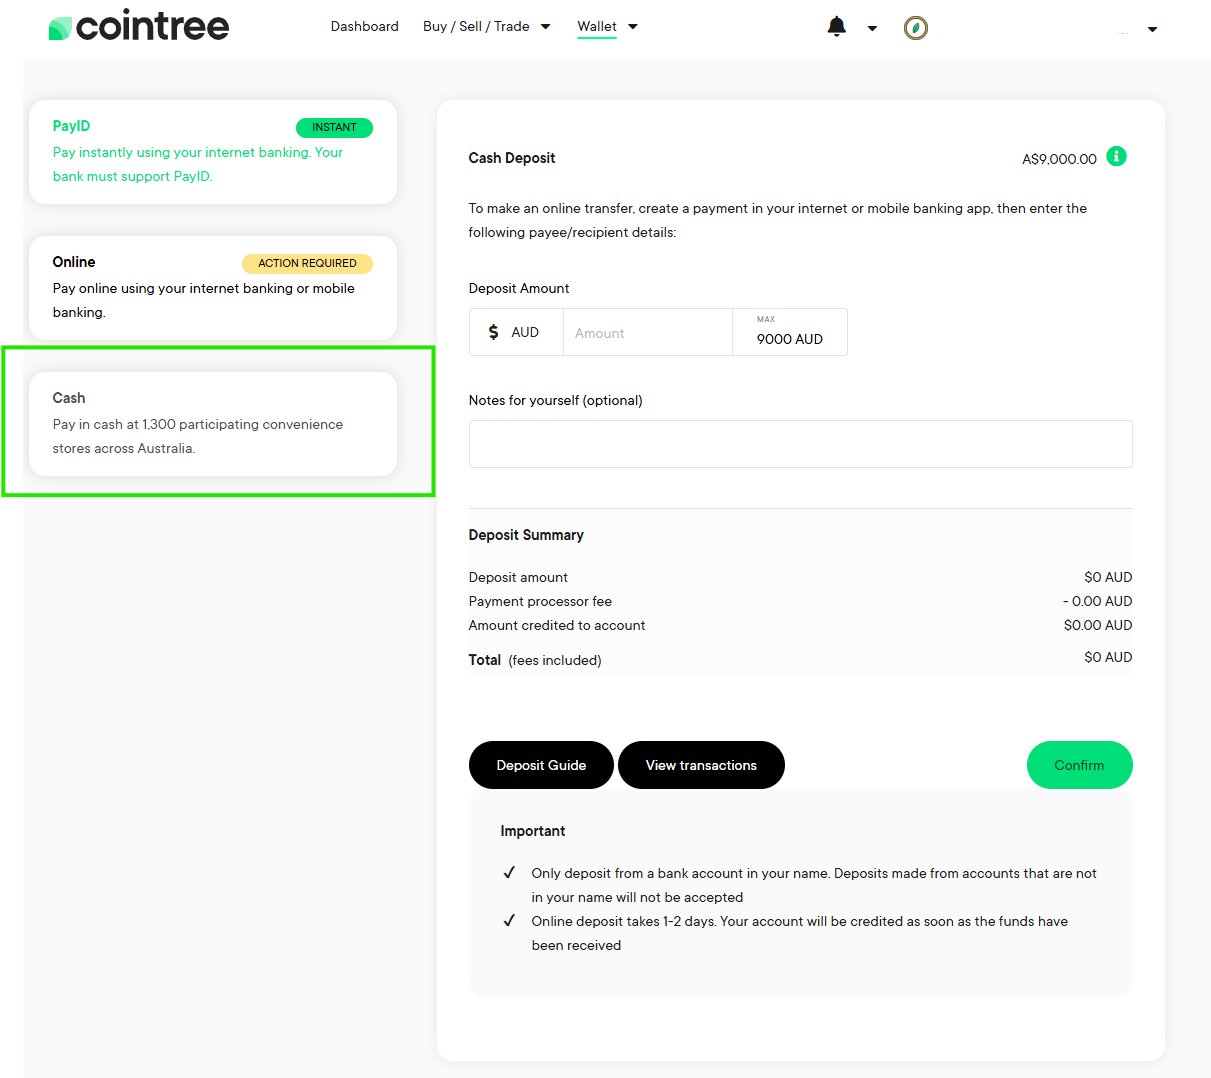The height and width of the screenshot is (1078, 1211).
Task: Click the Important heading
Action: point(533,831)
